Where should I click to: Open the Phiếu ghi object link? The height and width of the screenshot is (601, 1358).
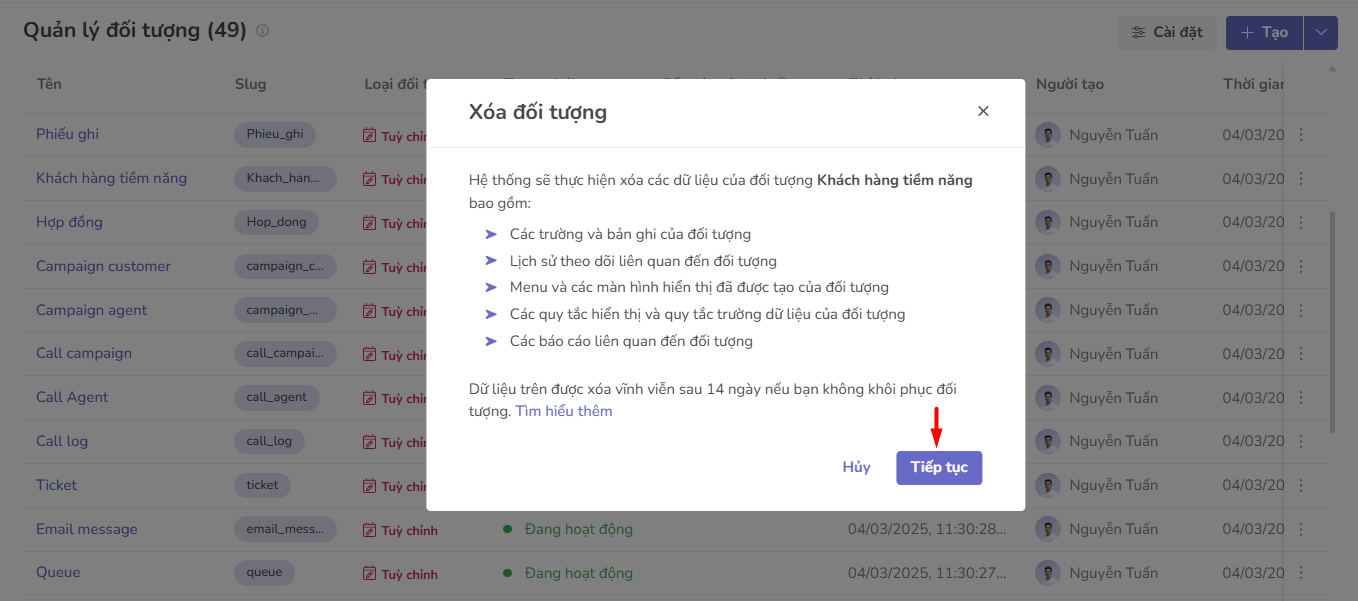pos(67,134)
